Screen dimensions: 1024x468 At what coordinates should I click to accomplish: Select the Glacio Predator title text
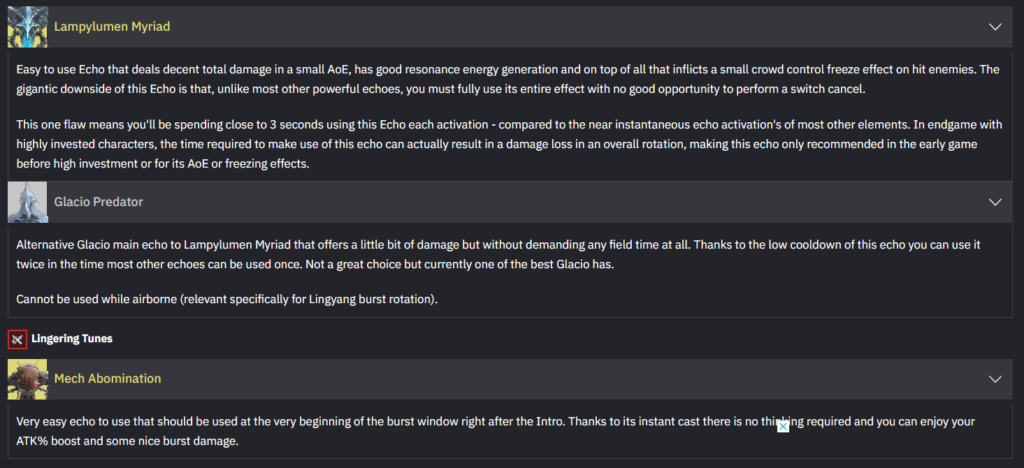point(98,202)
